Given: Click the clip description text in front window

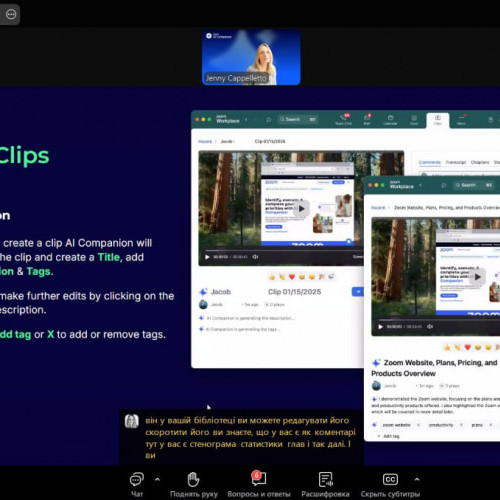Looking at the screenshot, I should (436, 405).
